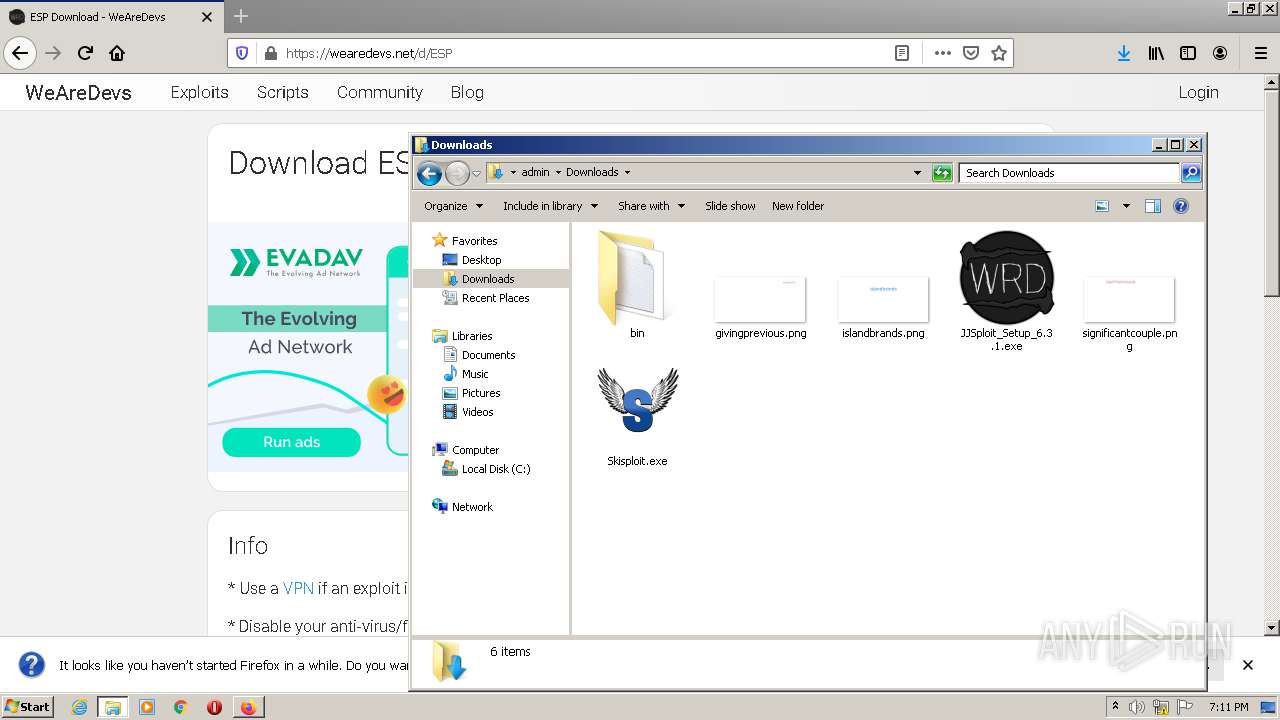Viewport: 1280px width, 720px height.
Task: Click the Search Downloads field
Action: [1069, 173]
